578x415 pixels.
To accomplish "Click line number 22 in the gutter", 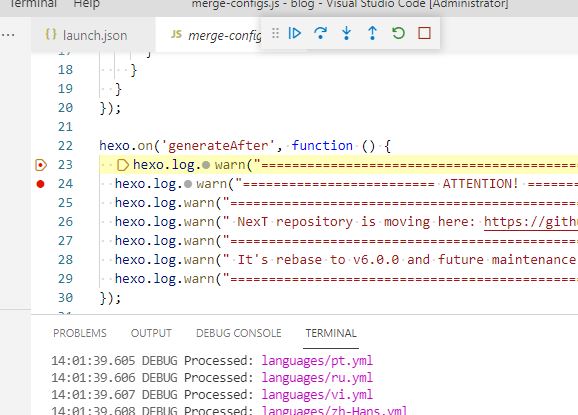I will coord(65,146).
